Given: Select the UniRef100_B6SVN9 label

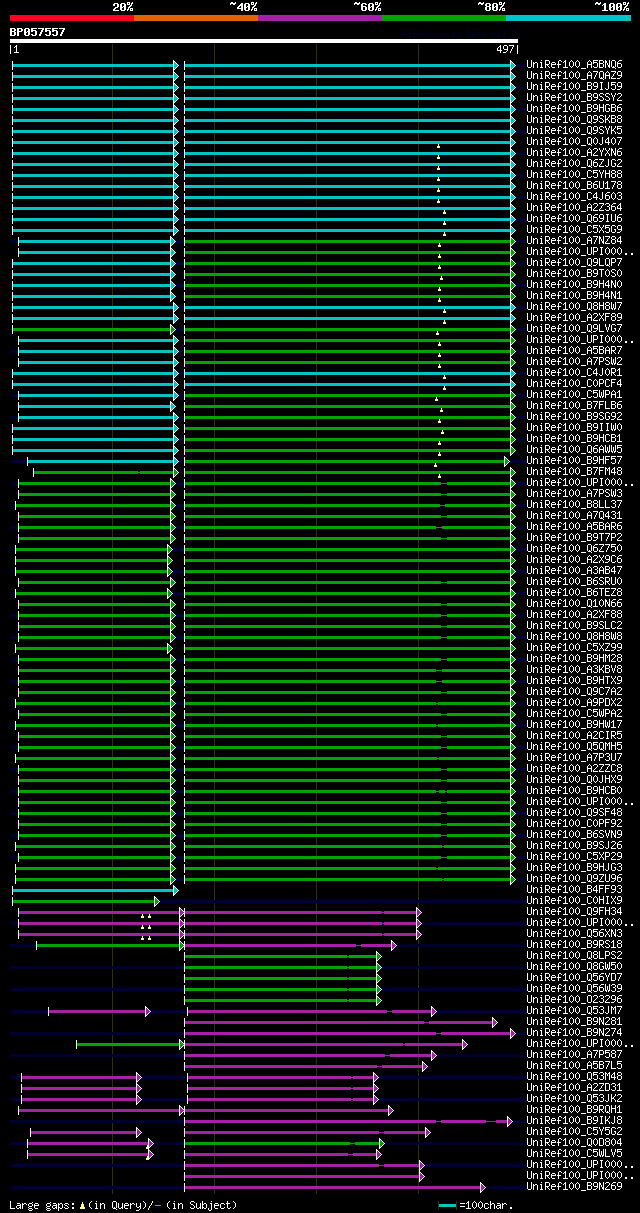Looking at the screenshot, I should click(574, 834).
